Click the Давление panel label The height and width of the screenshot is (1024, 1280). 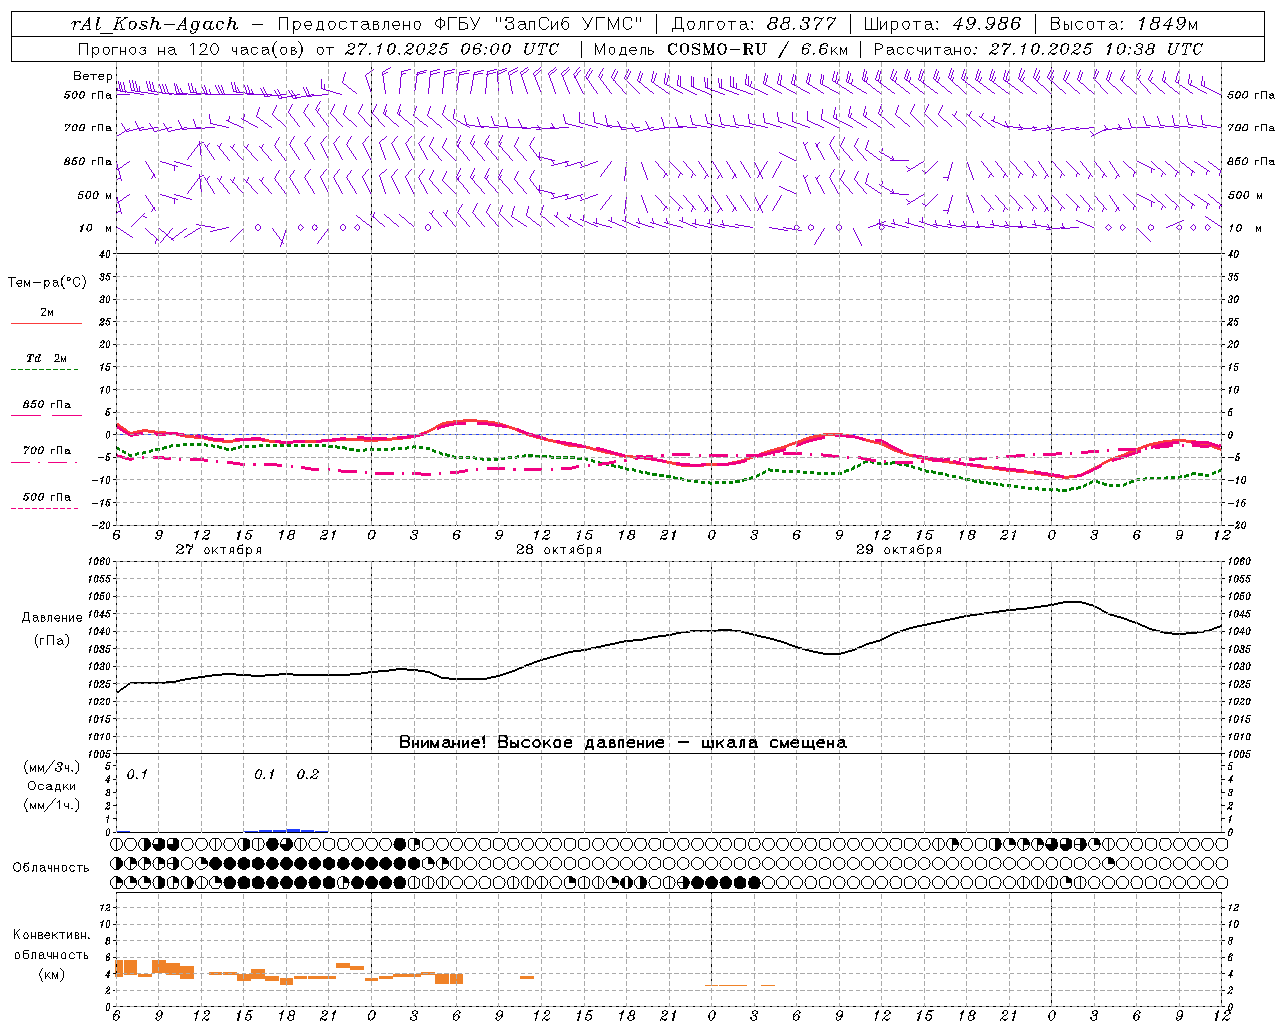pyautogui.click(x=52, y=618)
